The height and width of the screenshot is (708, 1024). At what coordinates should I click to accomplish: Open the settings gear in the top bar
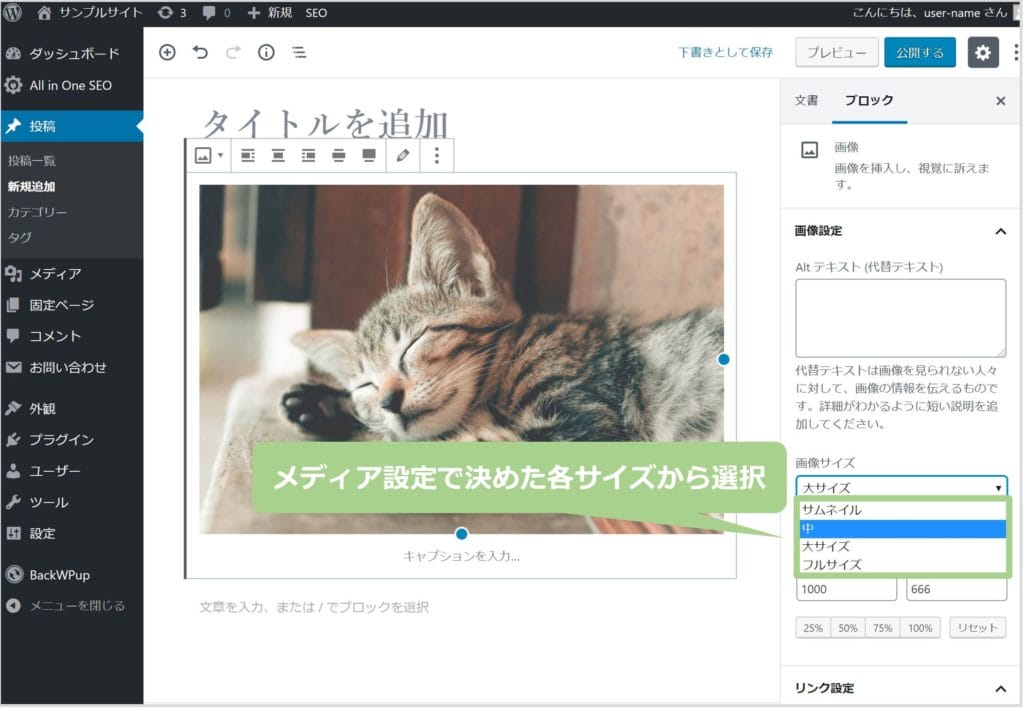coord(983,53)
